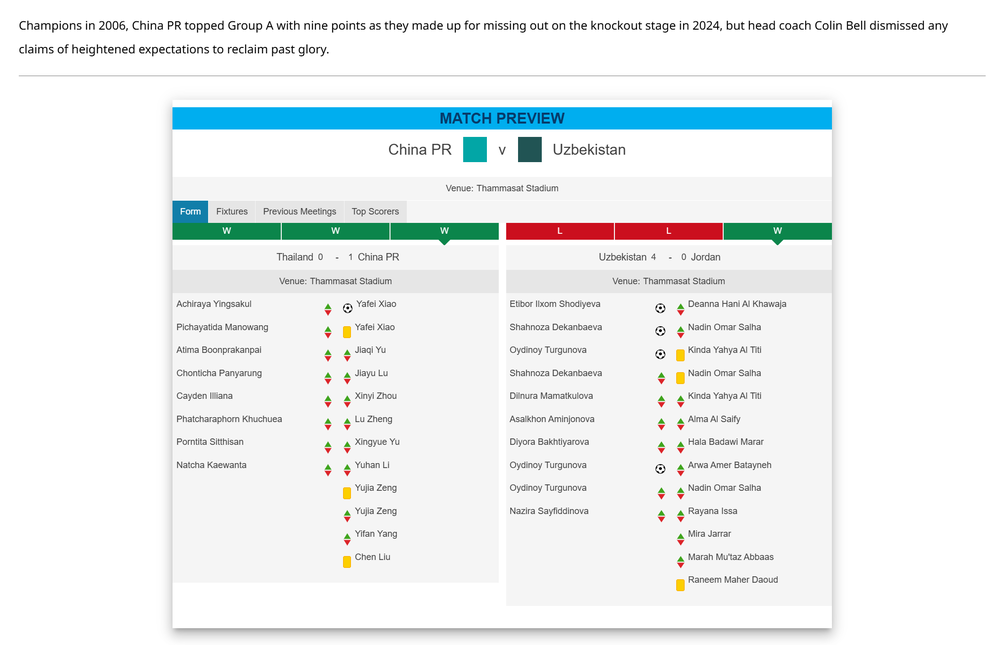Click the yellow card icon next to Chen Liu
This screenshot has width=1000, height=645.
click(x=347, y=561)
